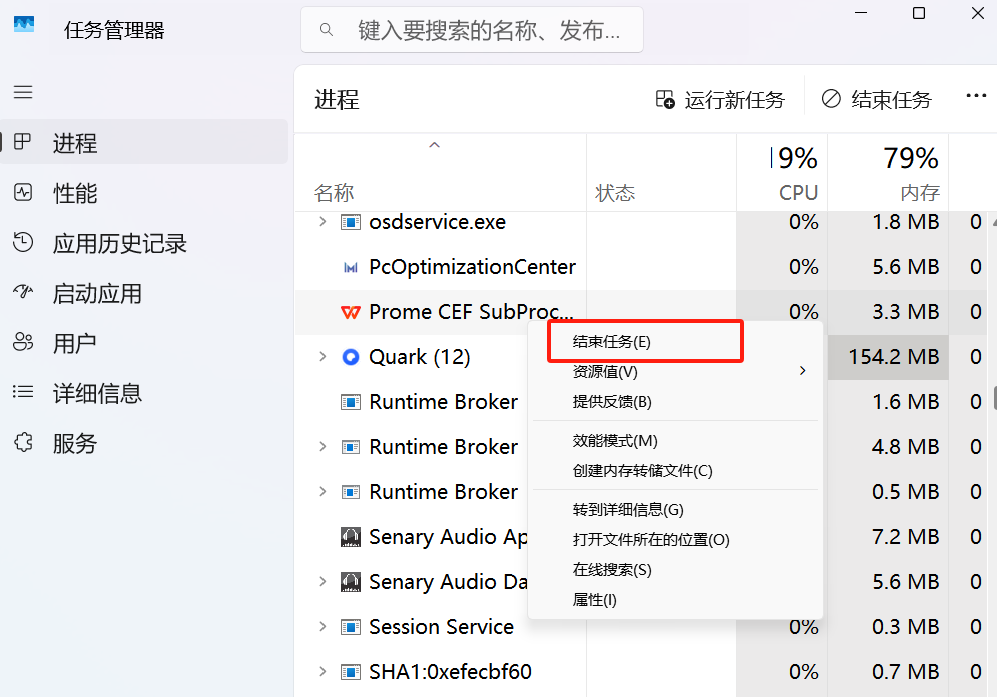
Task: Open 应用历史记录 app history page
Action: [x=119, y=243]
